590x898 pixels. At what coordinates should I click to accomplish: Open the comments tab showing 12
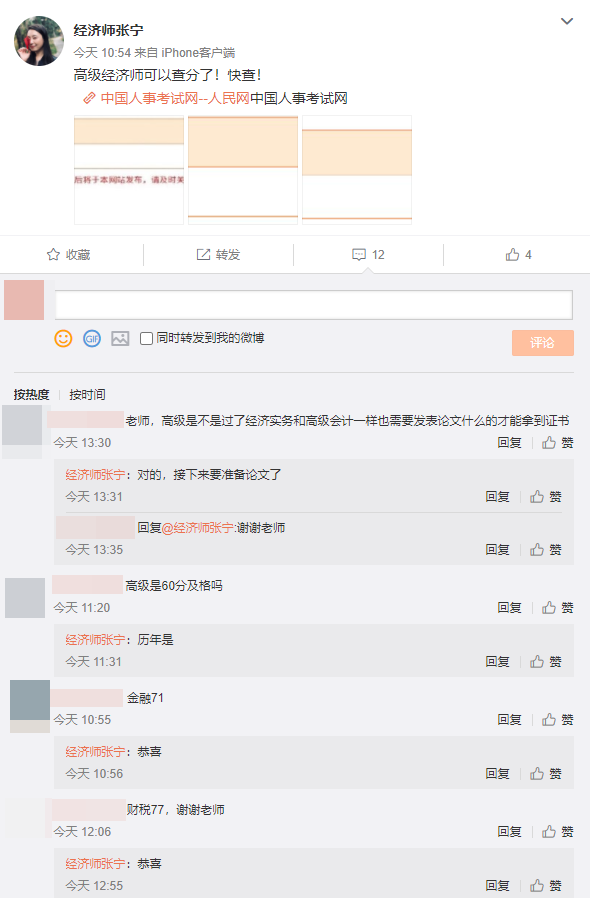tap(368, 255)
